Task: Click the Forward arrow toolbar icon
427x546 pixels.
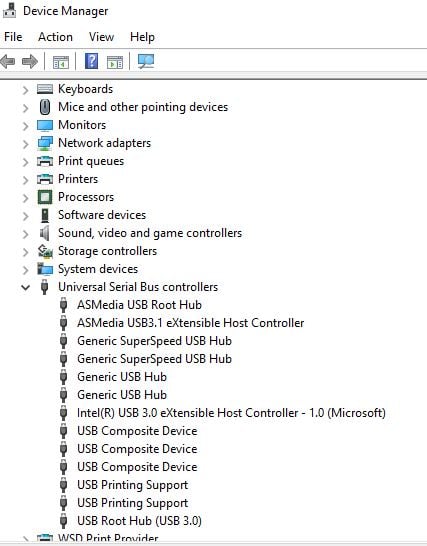Action: coord(29,62)
